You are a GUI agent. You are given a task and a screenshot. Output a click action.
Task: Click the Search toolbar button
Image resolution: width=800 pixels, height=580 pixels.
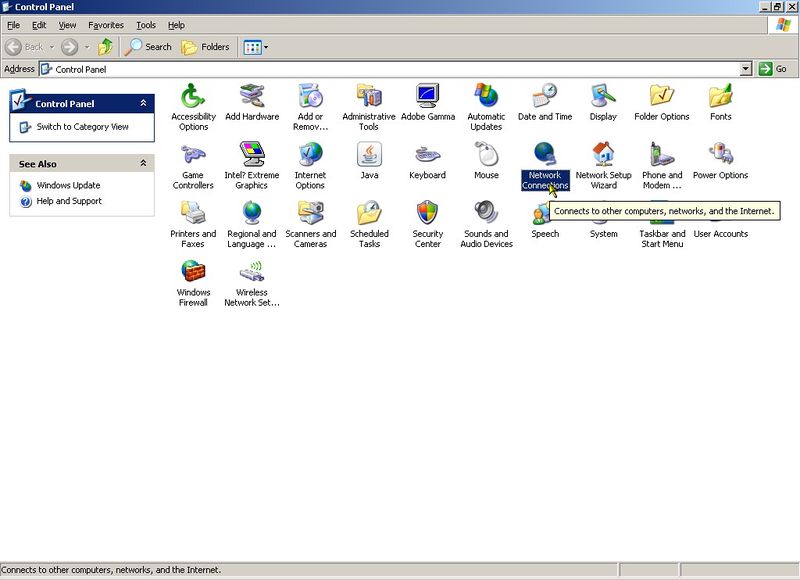point(148,47)
